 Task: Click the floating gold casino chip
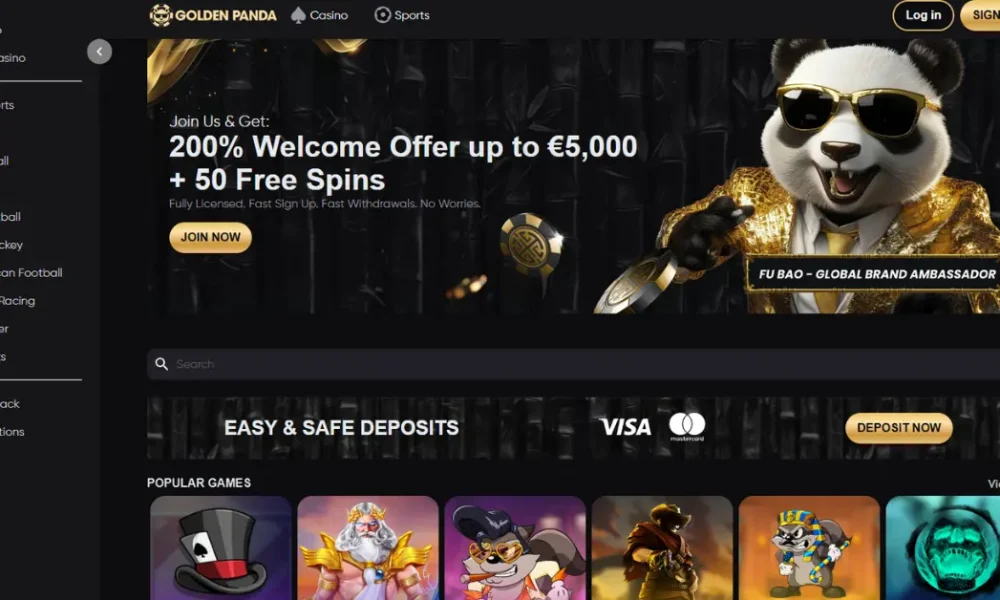click(x=530, y=244)
